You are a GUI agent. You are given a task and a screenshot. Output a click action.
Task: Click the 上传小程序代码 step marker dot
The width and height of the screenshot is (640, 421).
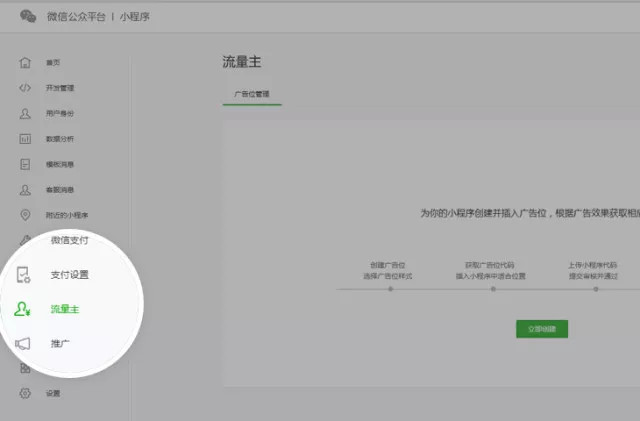click(x=595, y=289)
